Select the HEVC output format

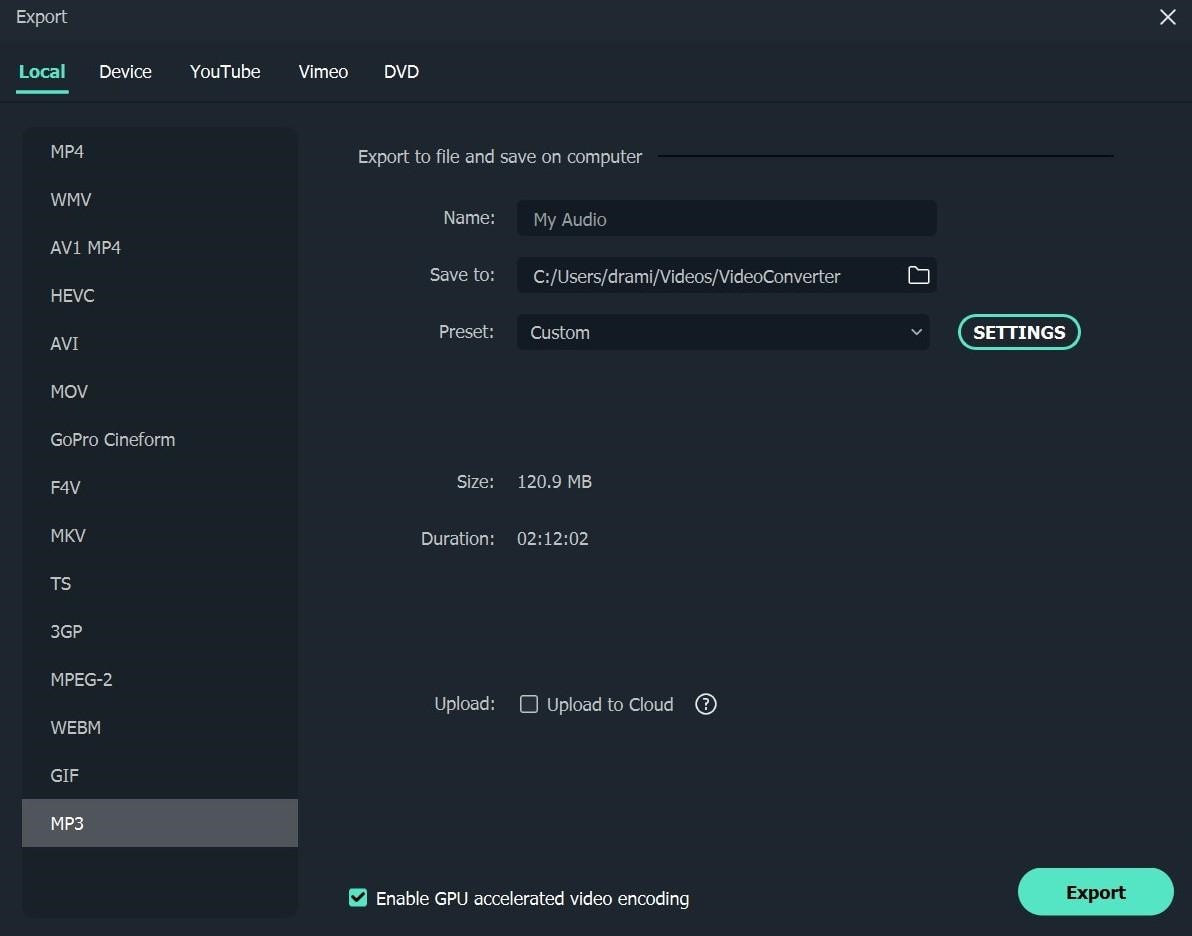[72, 295]
